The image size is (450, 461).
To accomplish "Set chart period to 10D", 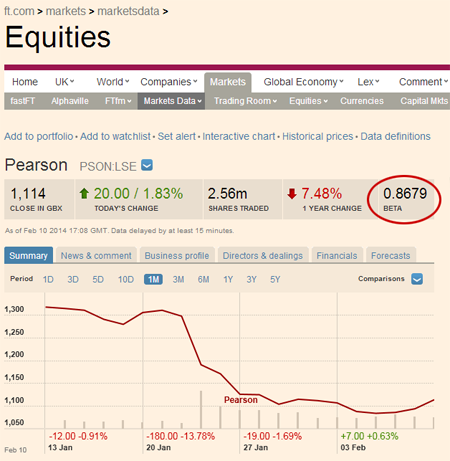I will click(126, 279).
